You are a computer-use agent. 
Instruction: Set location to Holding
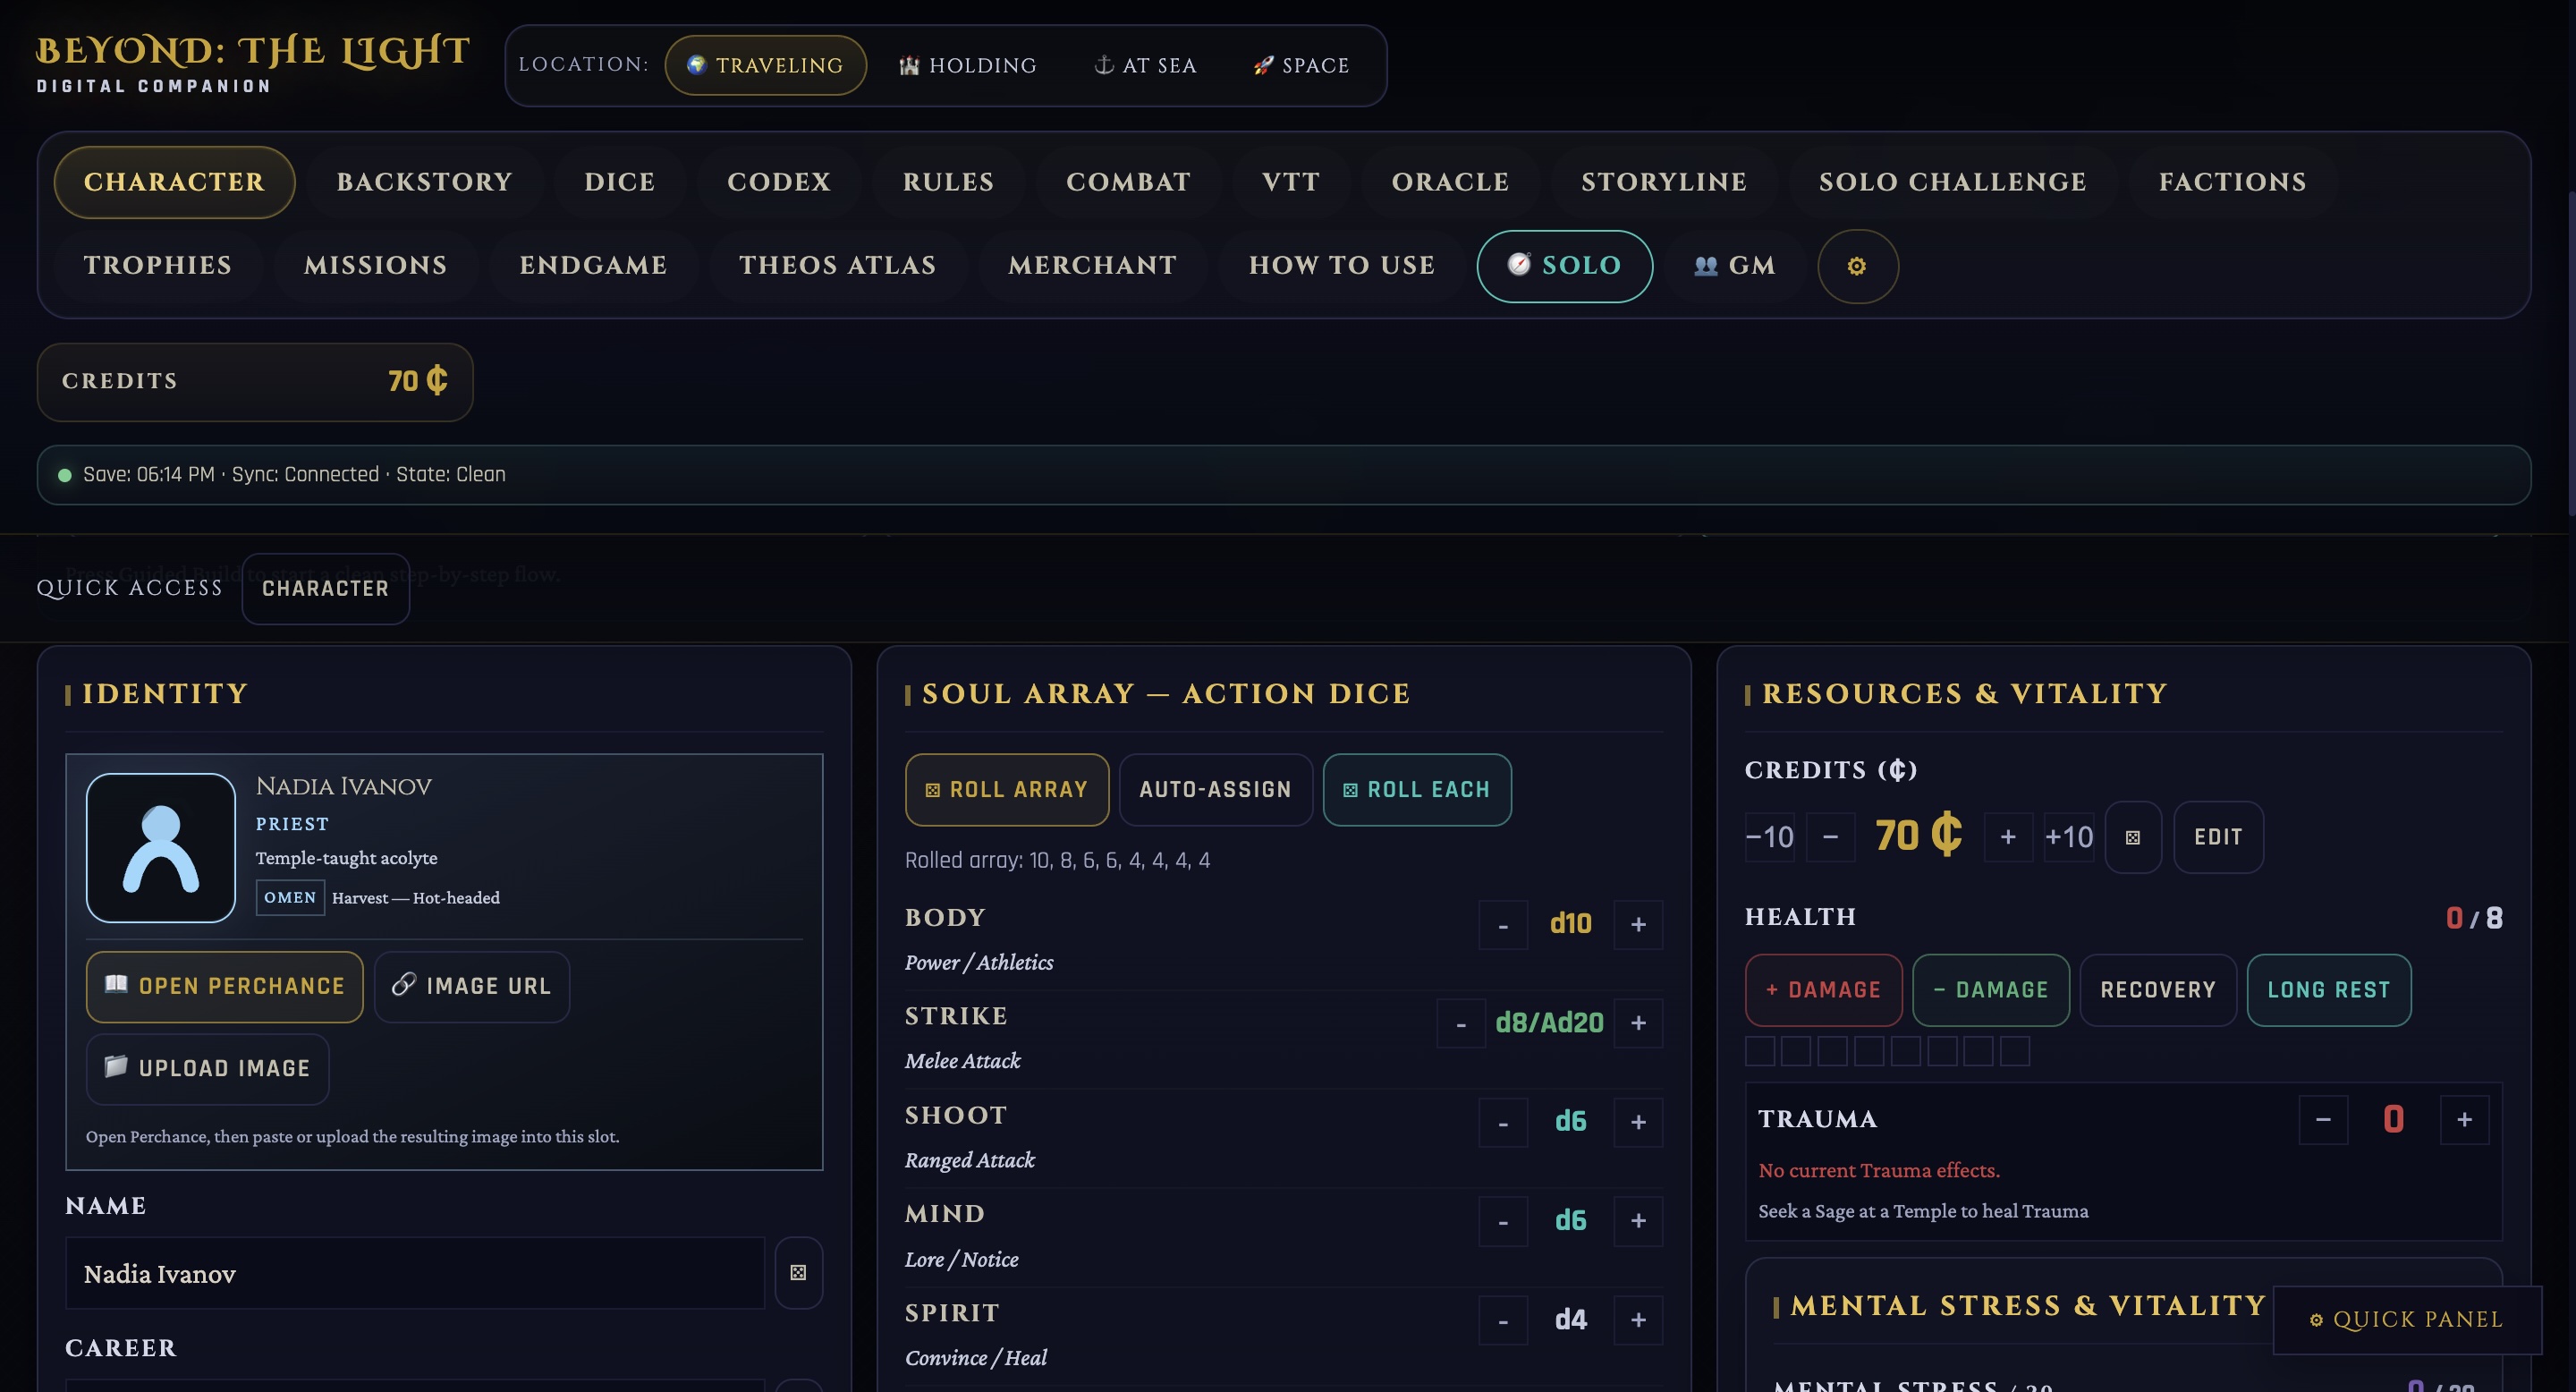coord(967,65)
